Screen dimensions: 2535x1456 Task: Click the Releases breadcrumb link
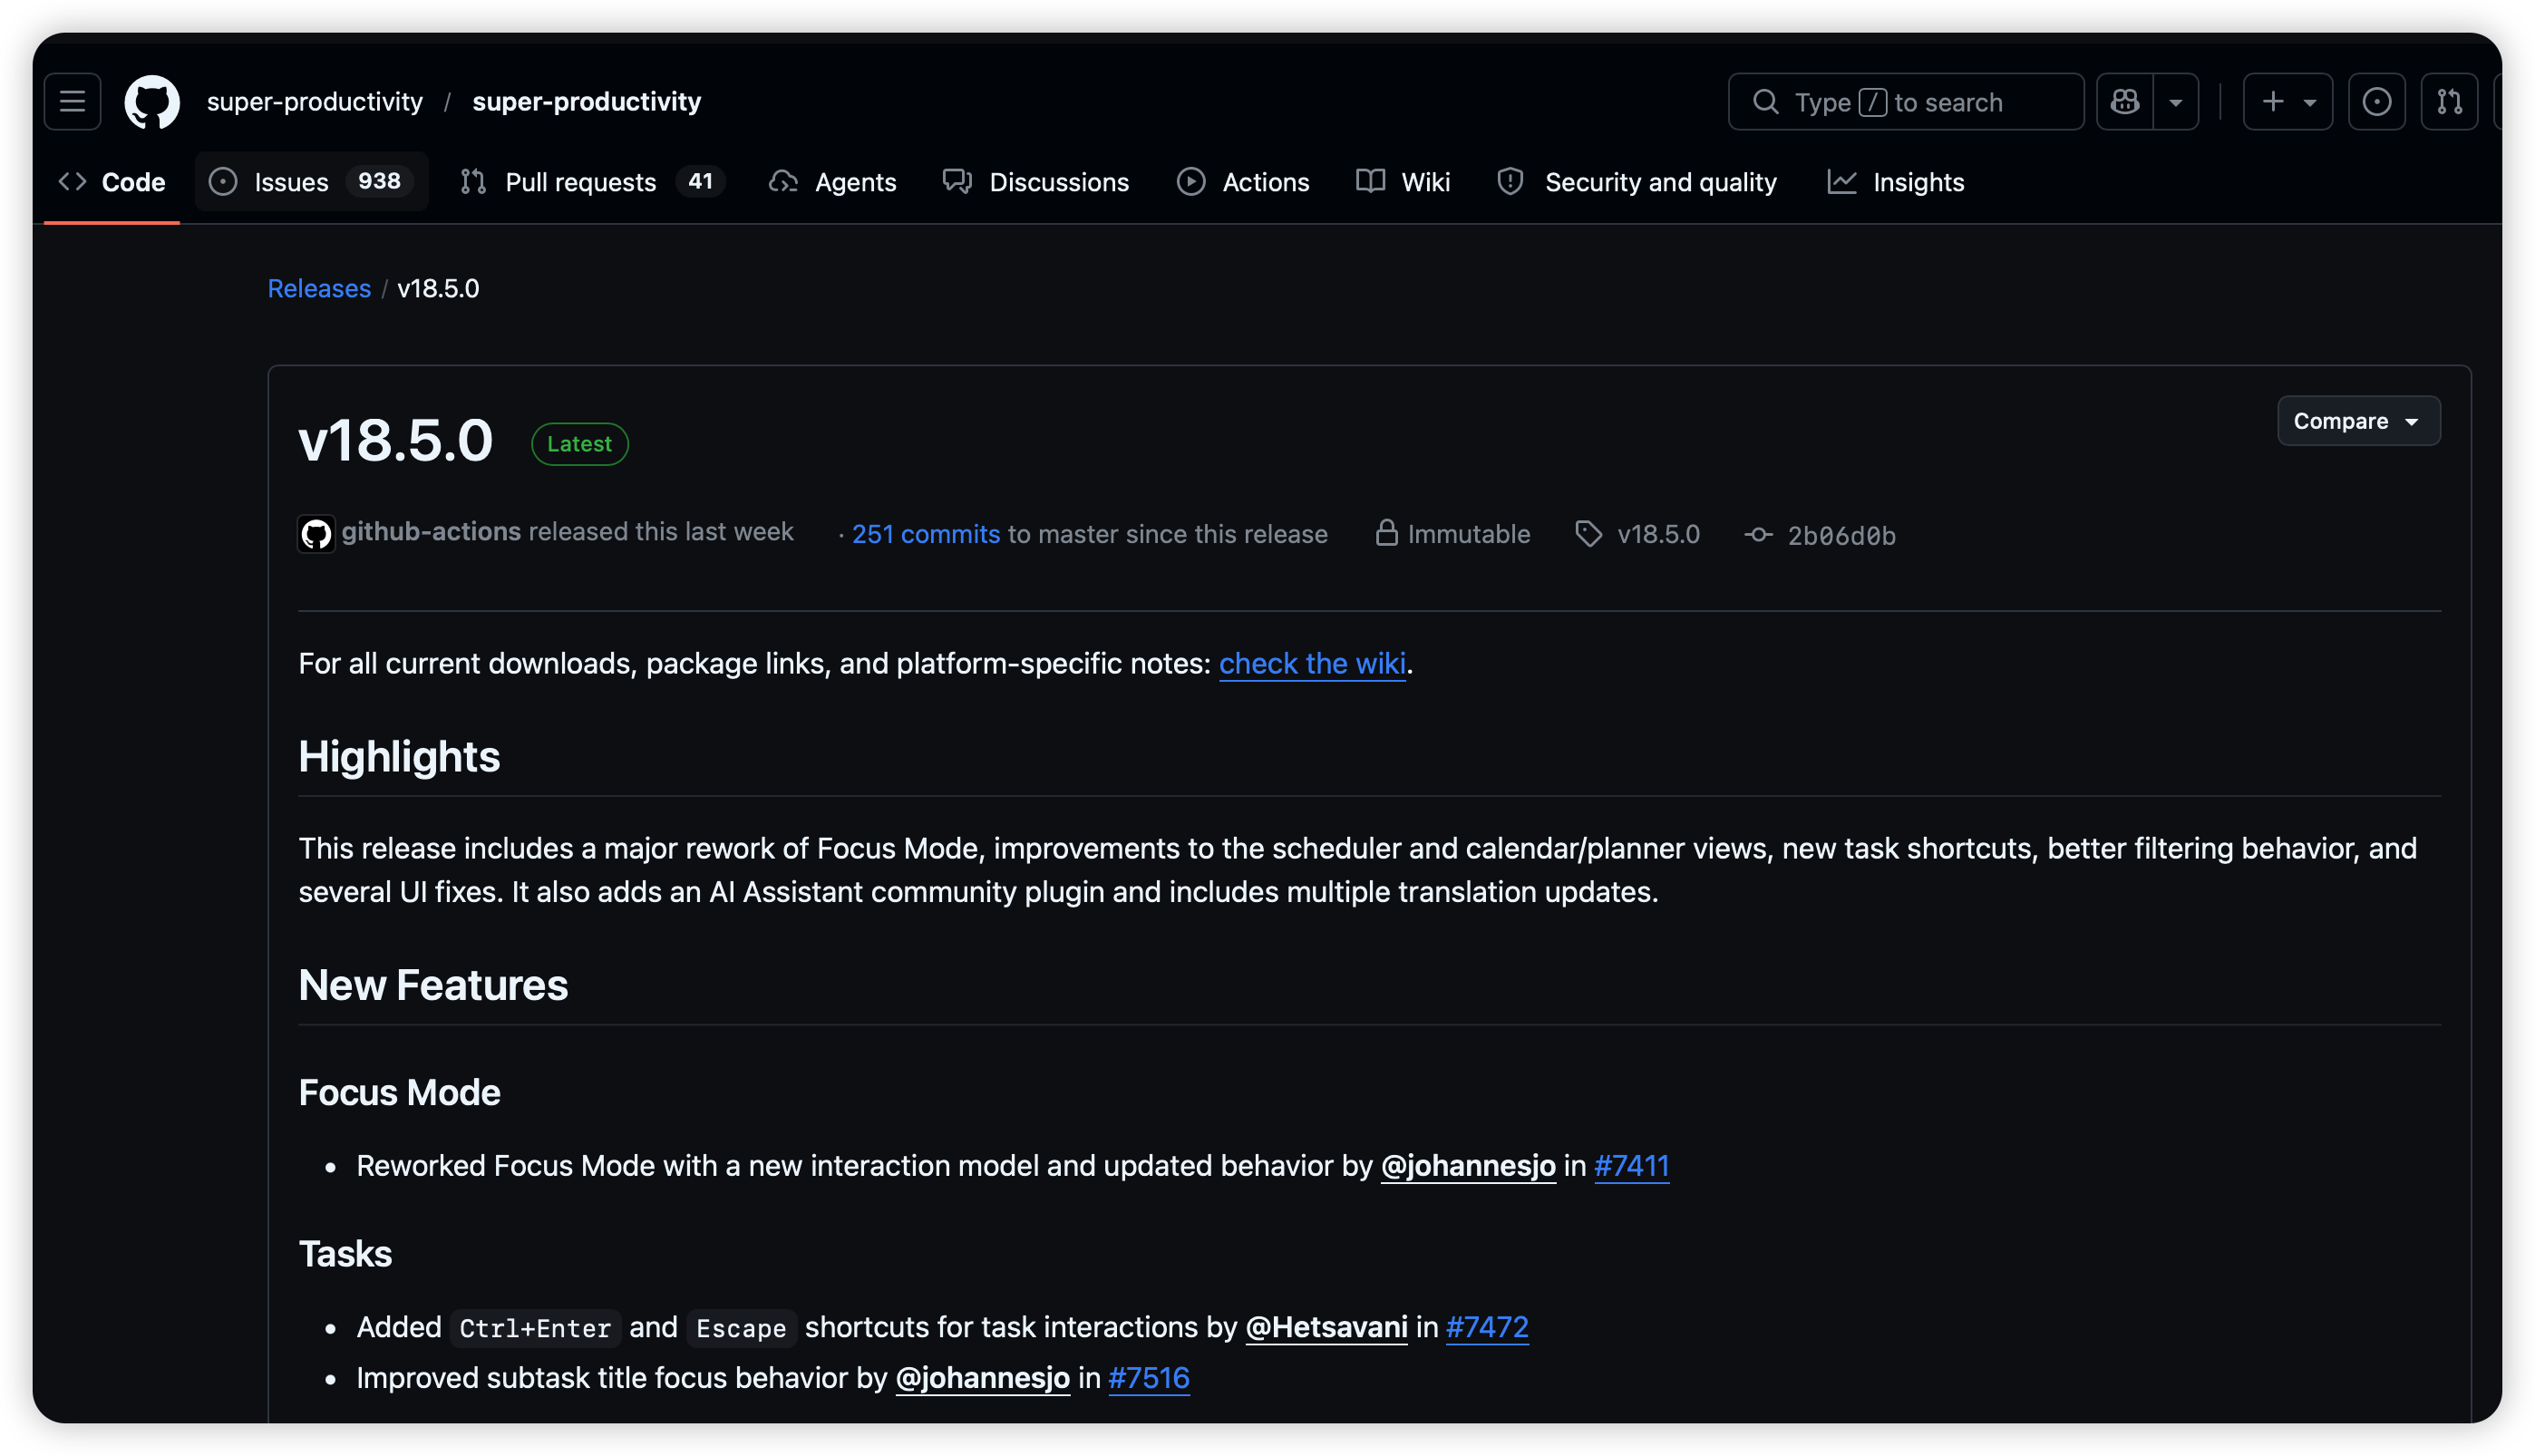(x=319, y=288)
